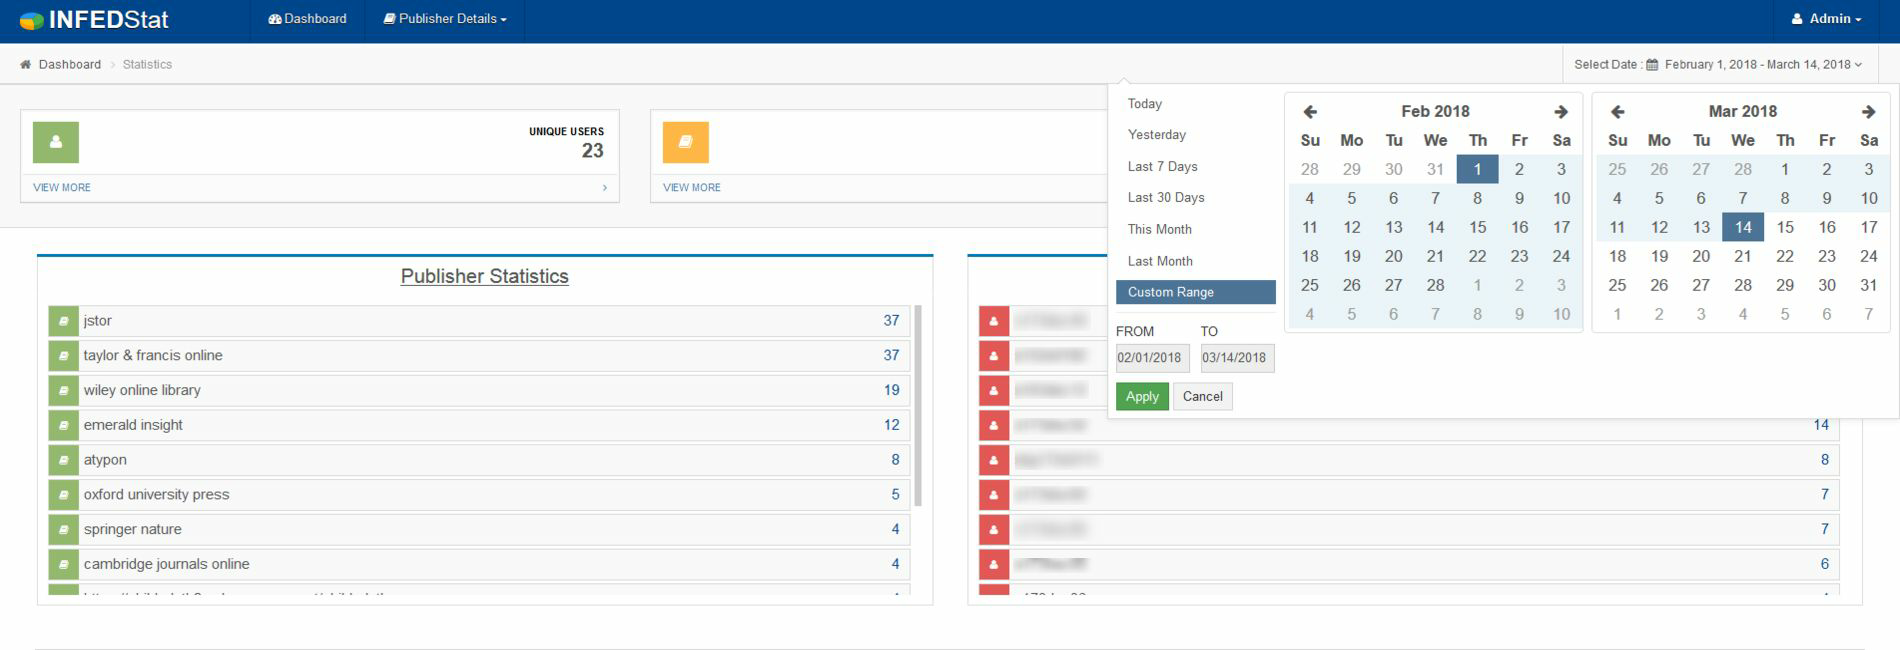Go to next month in Mar 2018 calendar
Image resolution: width=1900 pixels, height=650 pixels.
coord(1867,112)
